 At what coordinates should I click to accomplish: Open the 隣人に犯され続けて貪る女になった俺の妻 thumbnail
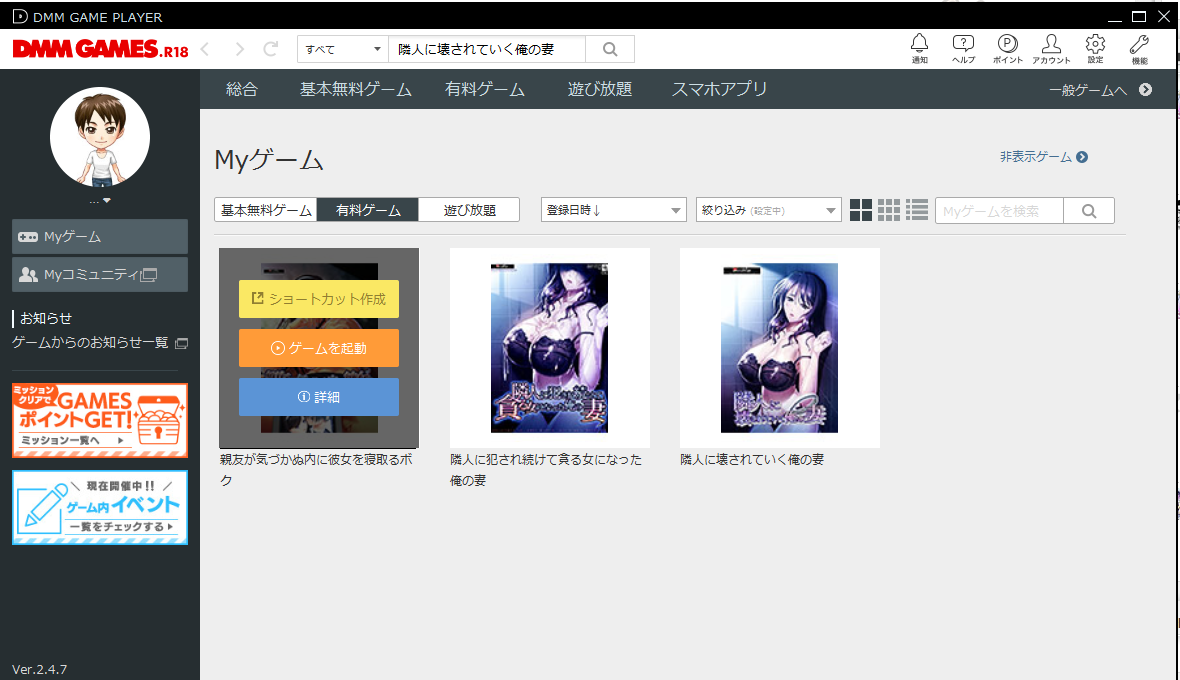[549, 348]
